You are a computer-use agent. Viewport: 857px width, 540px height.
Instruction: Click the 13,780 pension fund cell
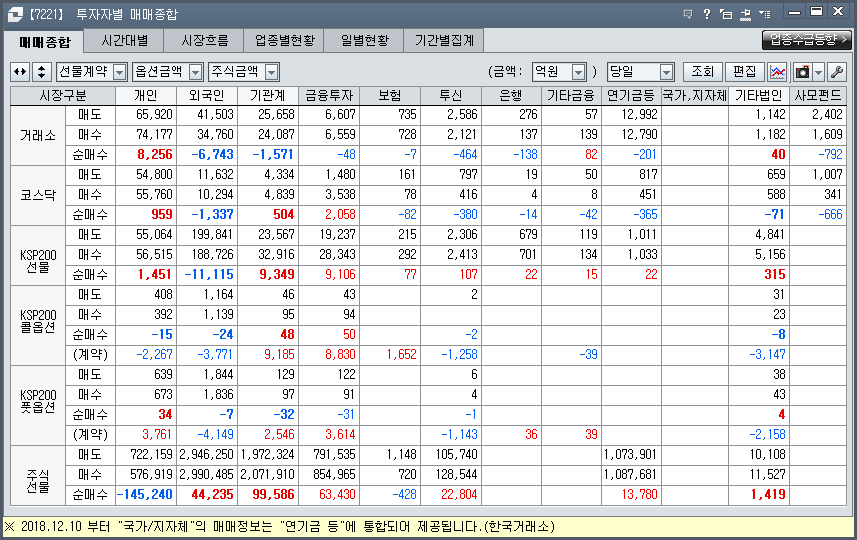click(x=631, y=495)
